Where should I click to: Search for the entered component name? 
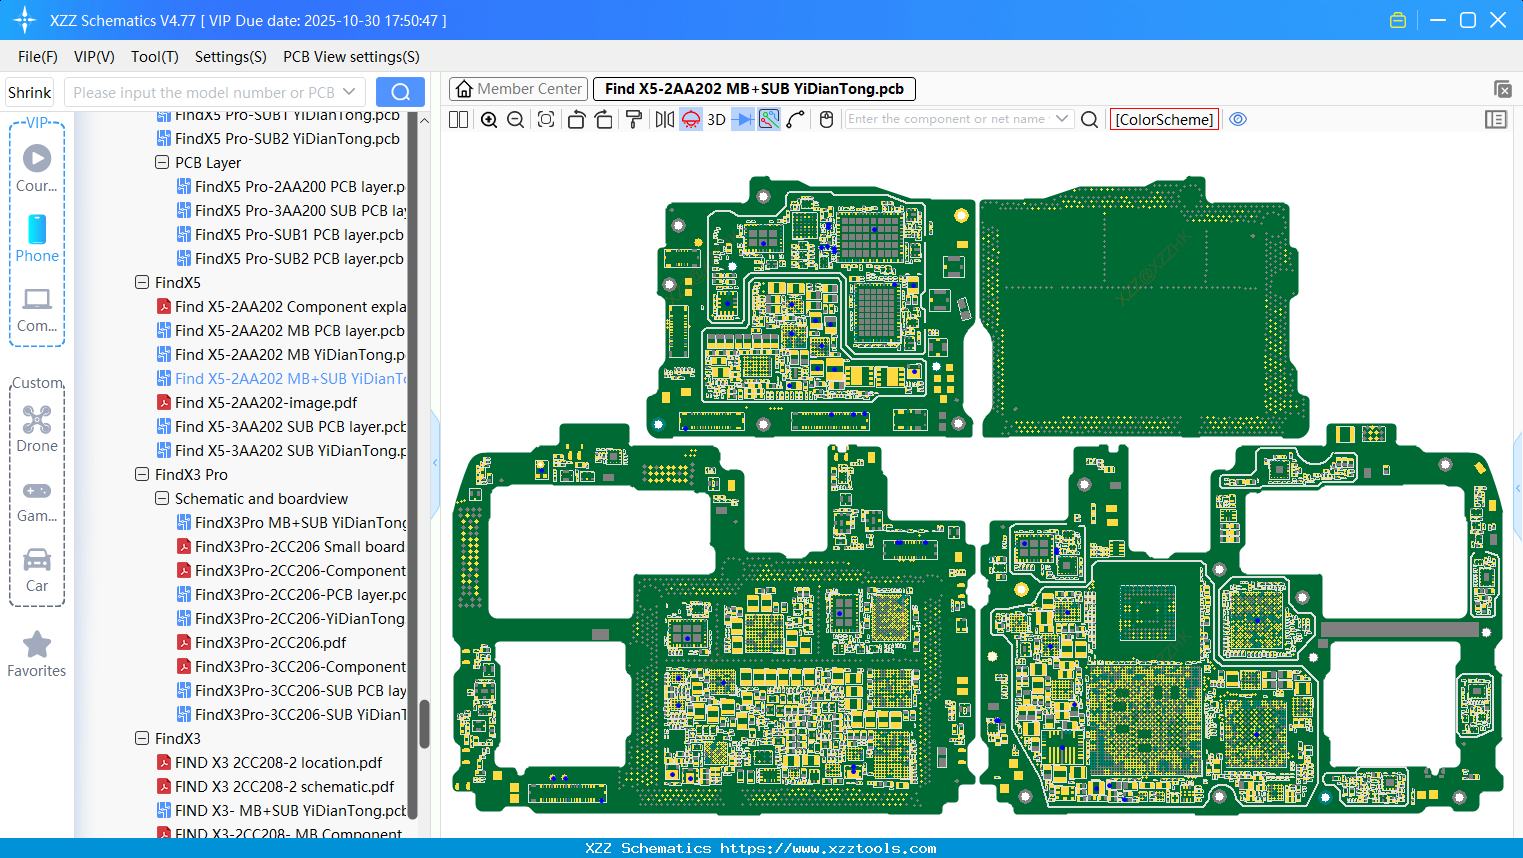[1090, 120]
